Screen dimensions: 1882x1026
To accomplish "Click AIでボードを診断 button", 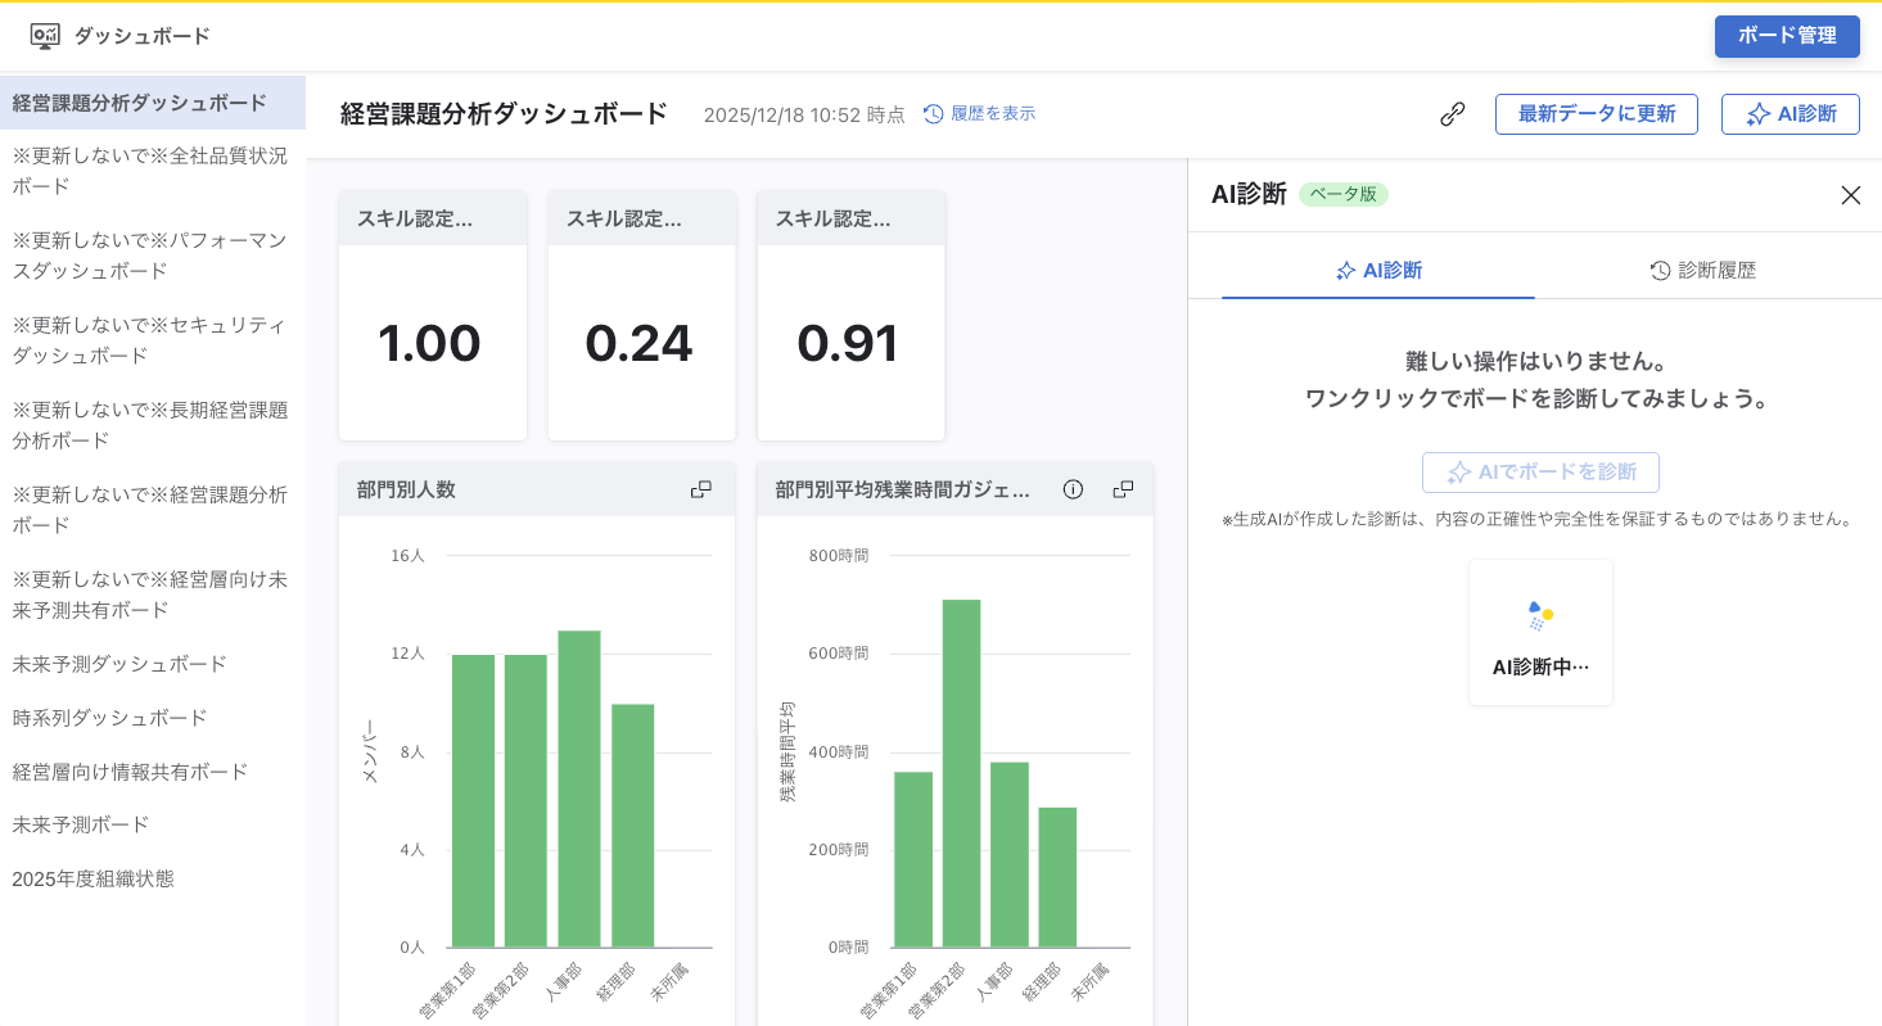I will [1540, 472].
